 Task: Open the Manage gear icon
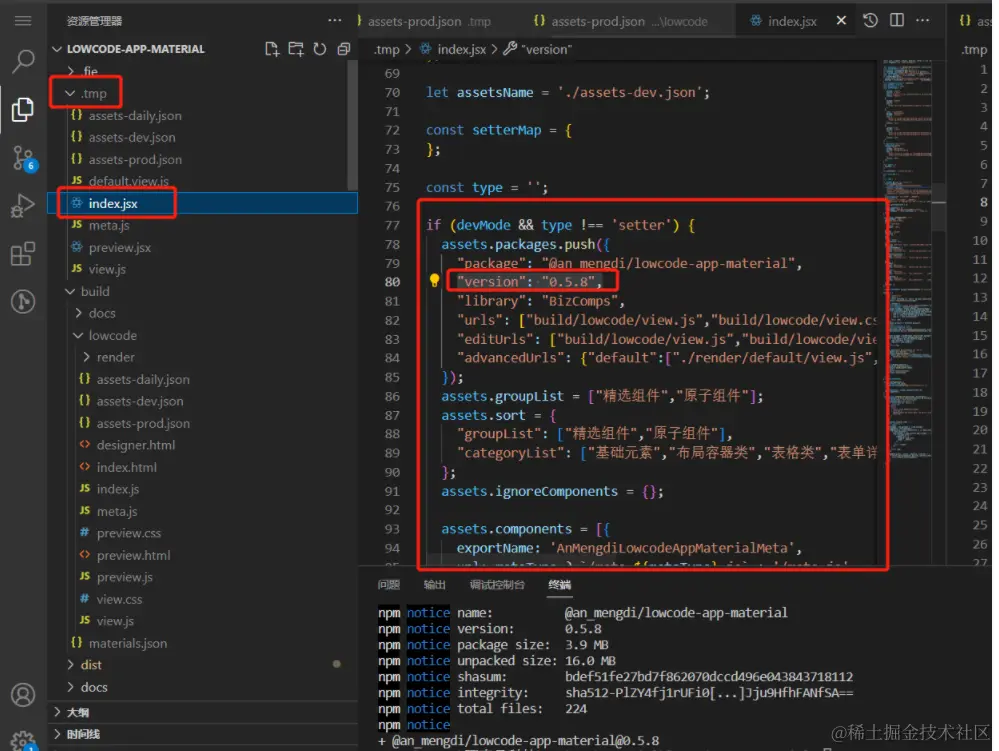pyautogui.click(x=23, y=741)
